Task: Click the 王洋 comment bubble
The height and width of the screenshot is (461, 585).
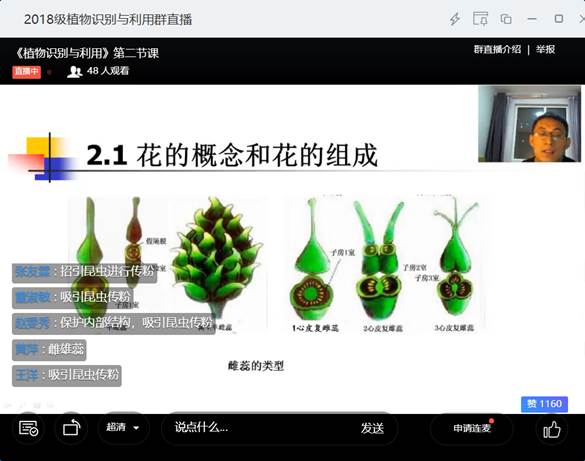Action: [67, 375]
